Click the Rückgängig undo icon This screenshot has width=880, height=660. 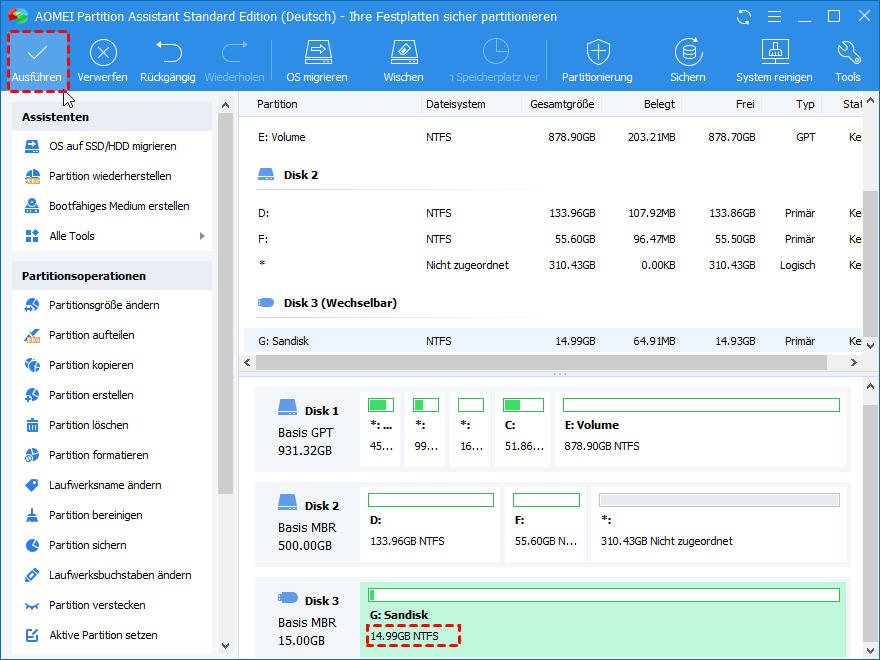pos(167,54)
